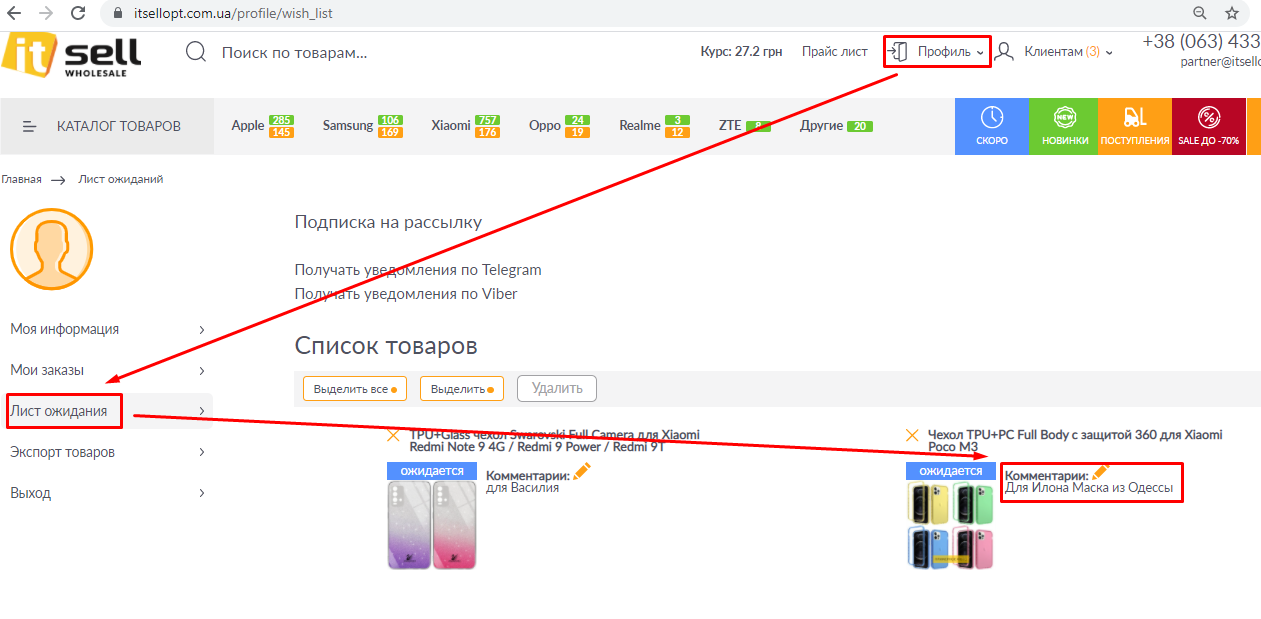The image size is (1261, 619).
Task: Click the Выделить все button
Action: (x=355, y=389)
